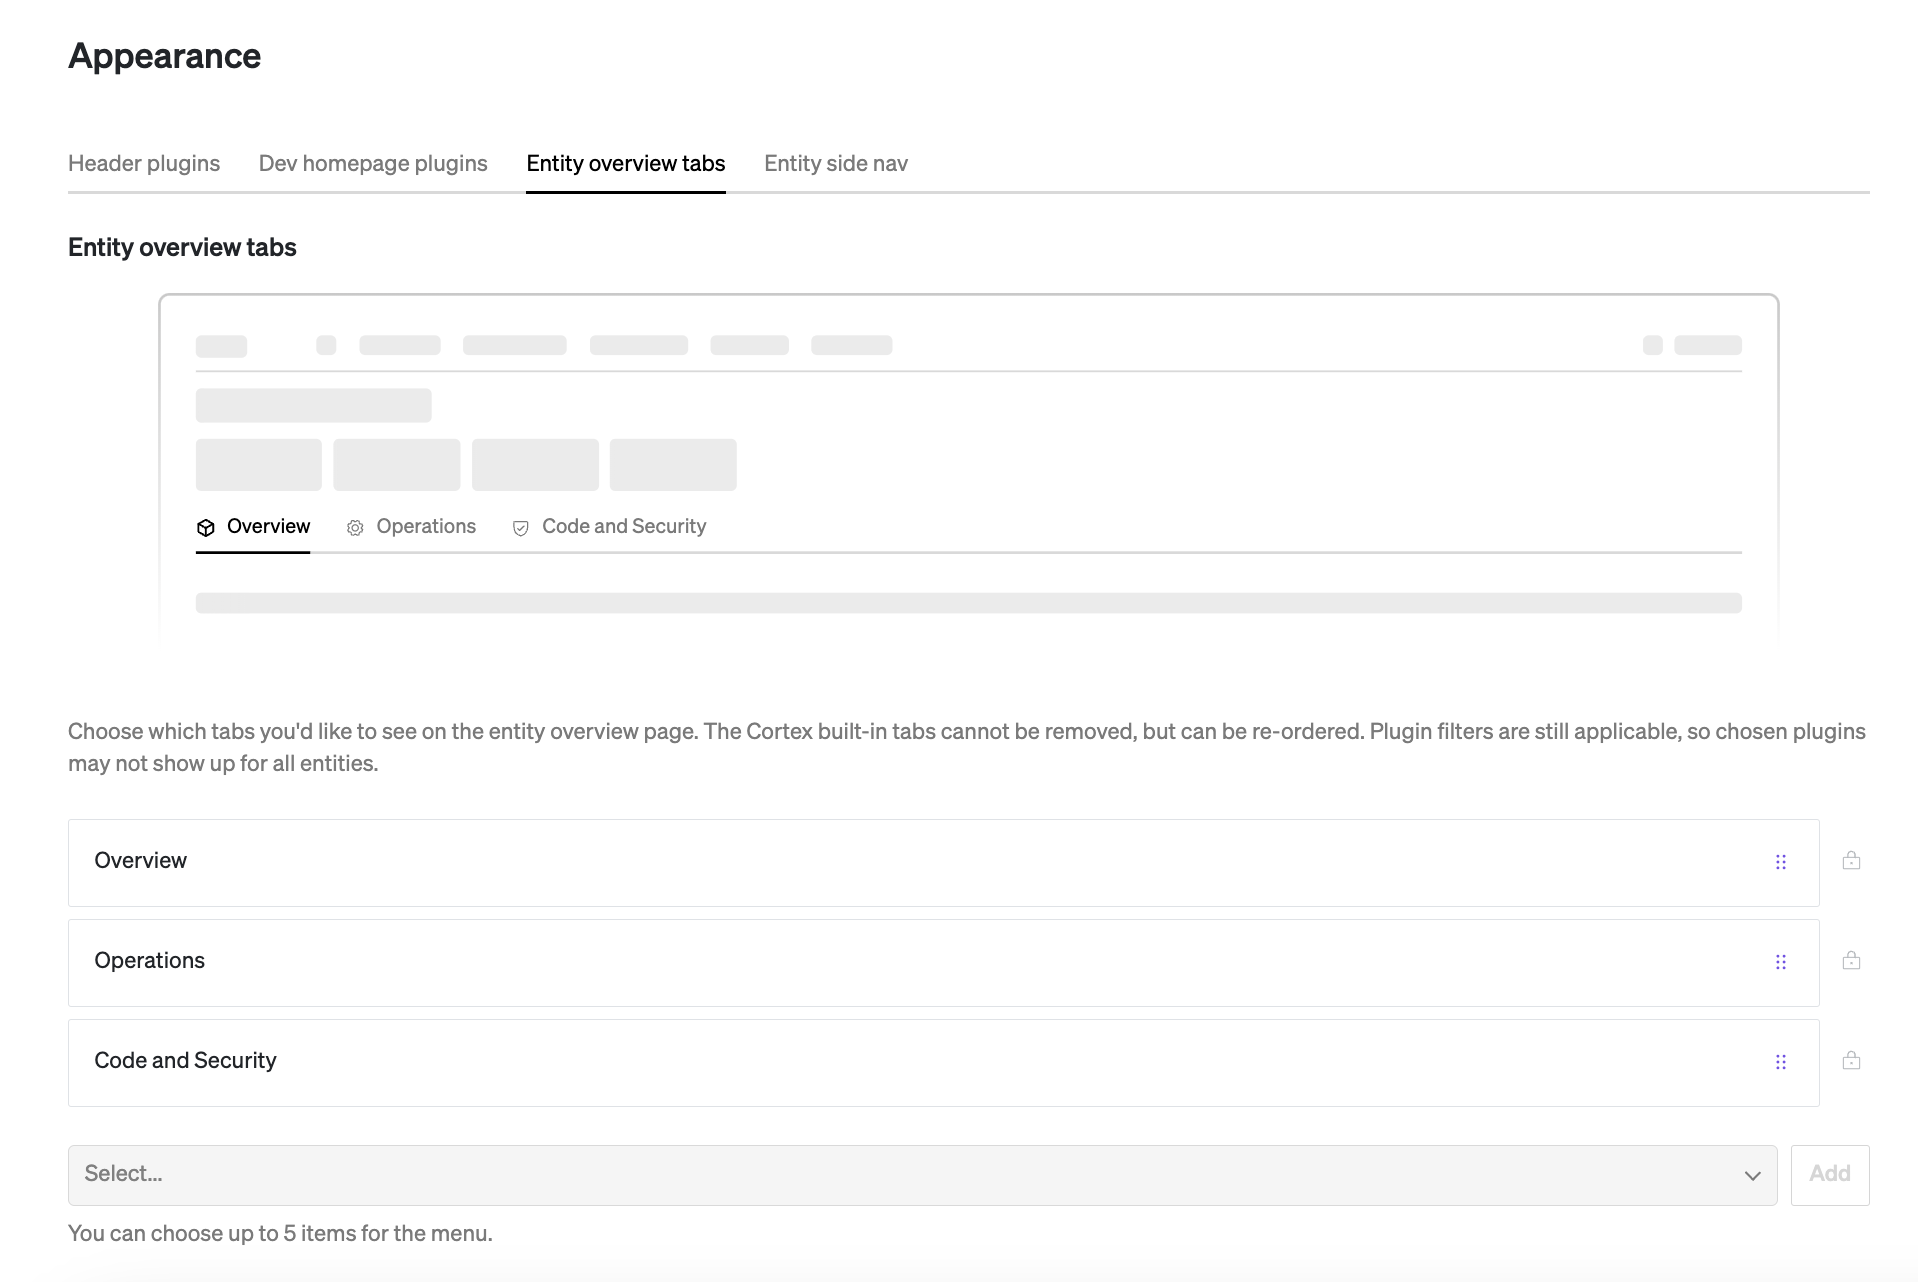The height and width of the screenshot is (1282, 1918).
Task: Select the Entity overview tabs tab
Action: [x=625, y=163]
